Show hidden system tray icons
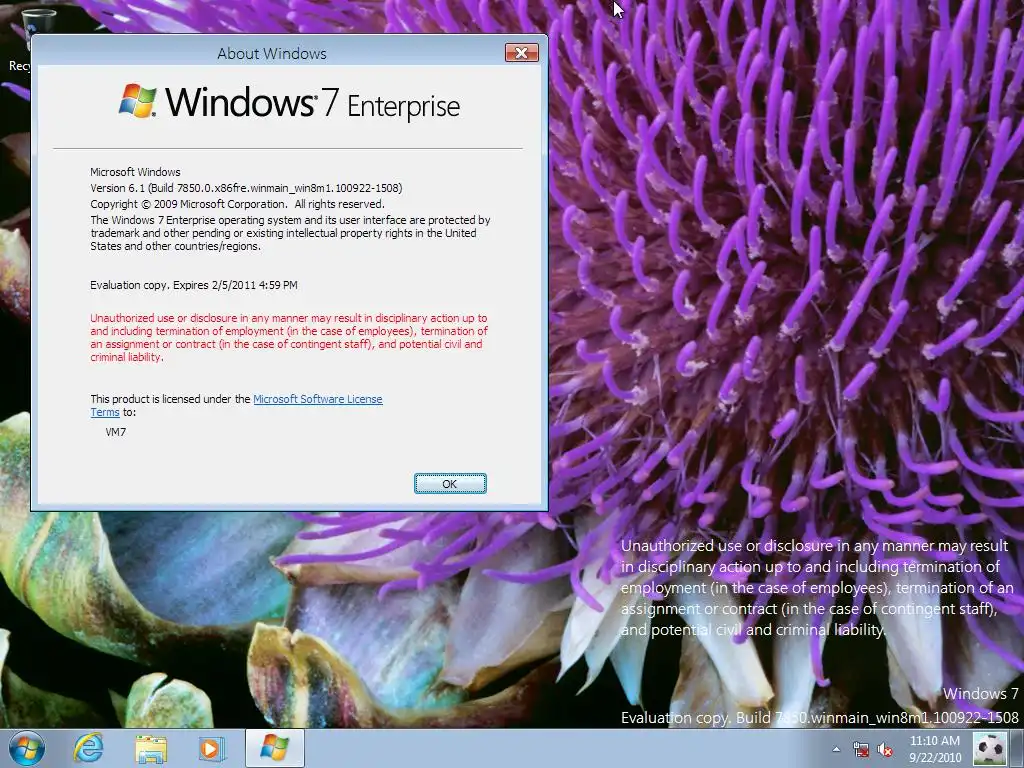This screenshot has height=768, width=1024. point(836,749)
